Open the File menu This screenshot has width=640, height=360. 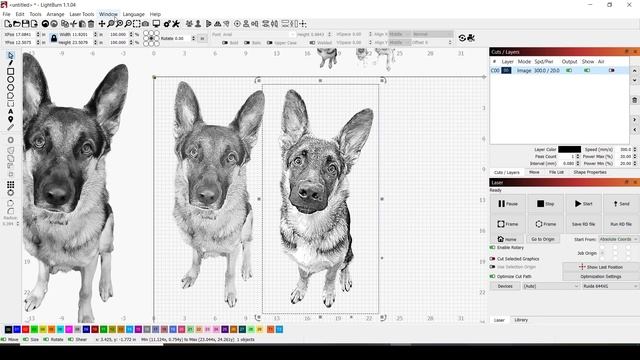tap(7, 14)
